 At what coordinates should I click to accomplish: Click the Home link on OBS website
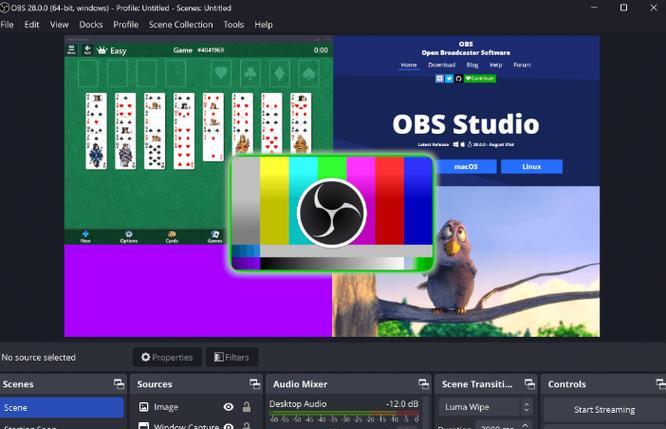[409, 65]
